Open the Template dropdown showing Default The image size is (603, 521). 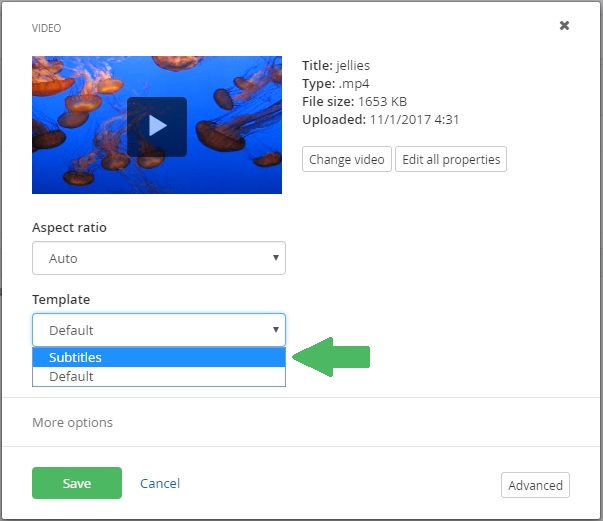pos(159,330)
